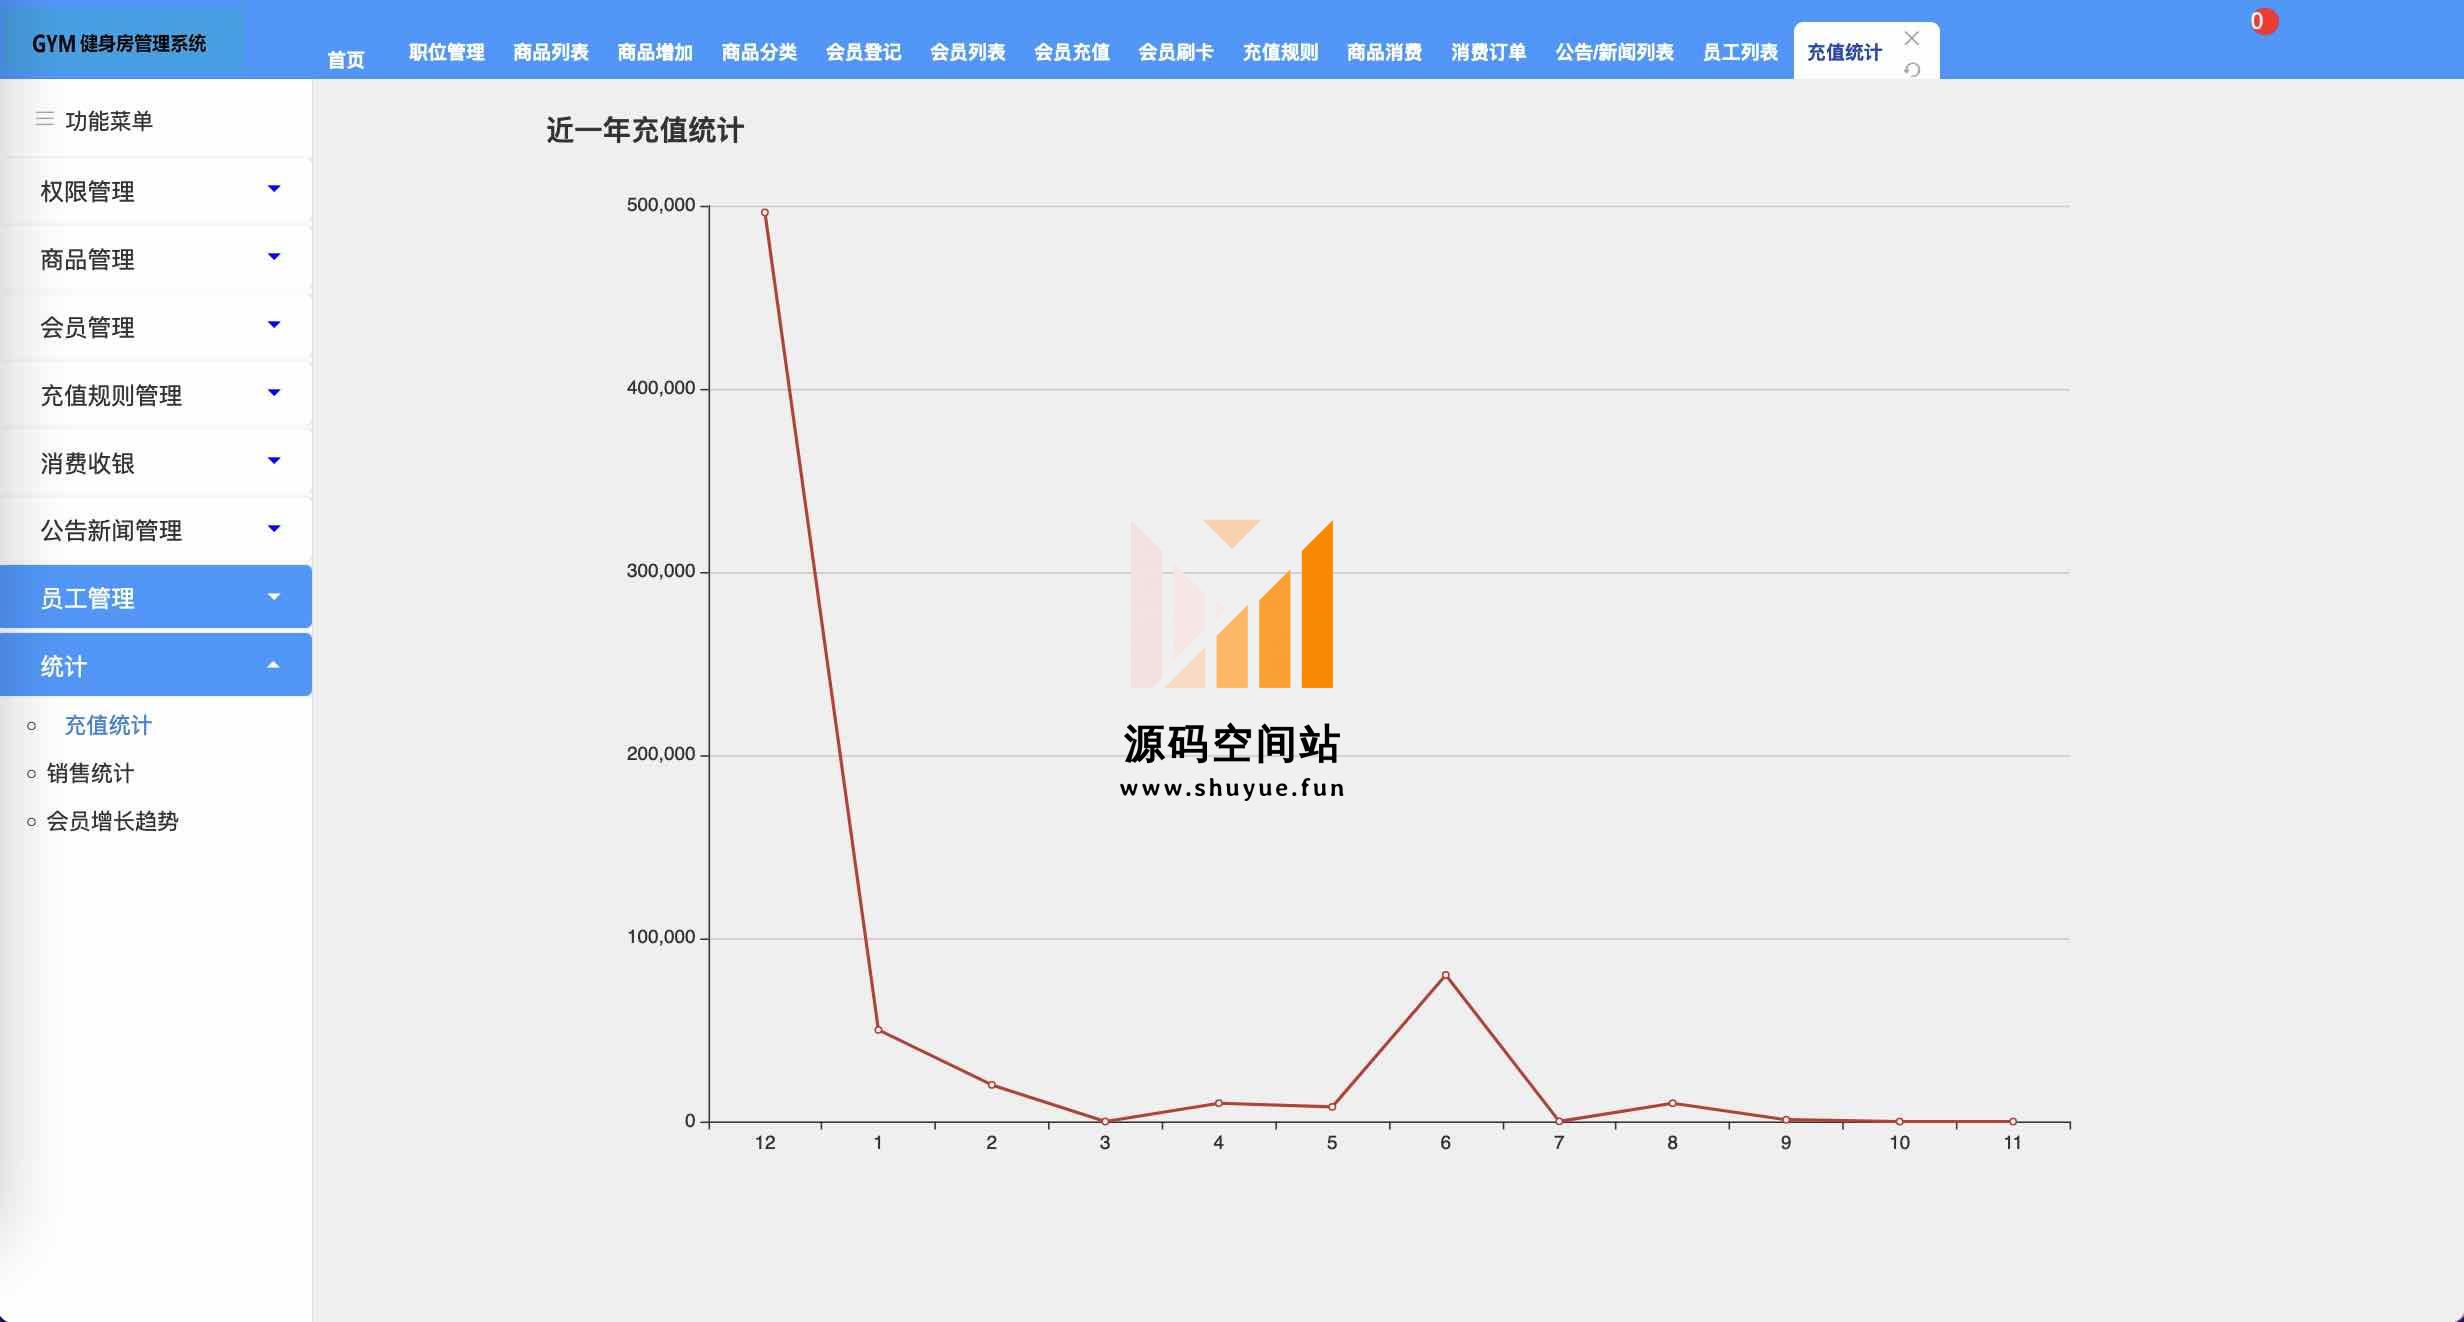Switch to the 会员充值 tab

[x=1072, y=52]
